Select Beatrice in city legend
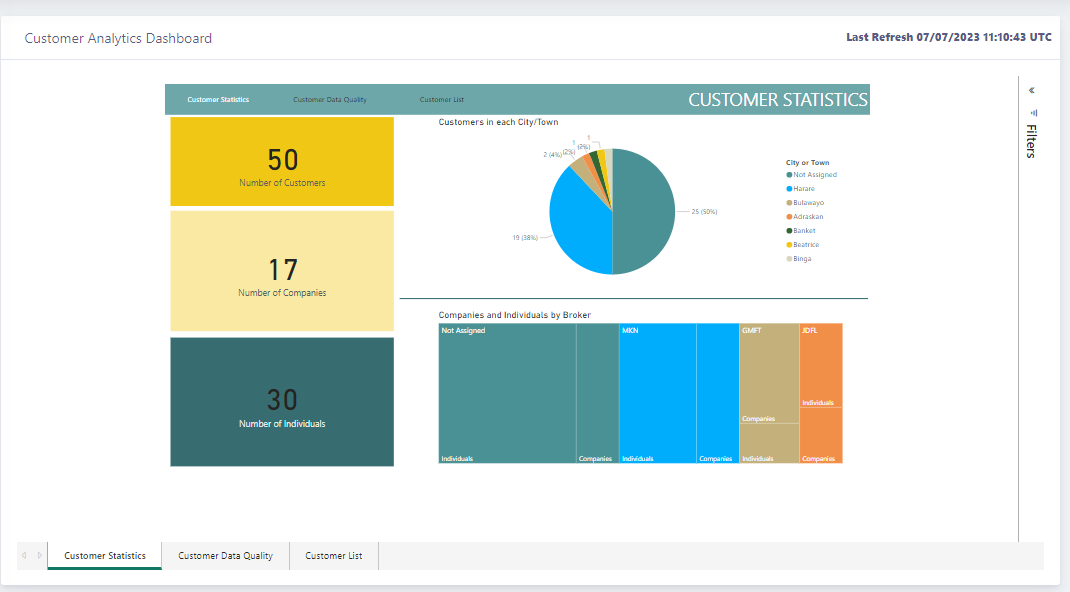Image resolution: width=1070 pixels, height=592 pixels. pos(802,245)
